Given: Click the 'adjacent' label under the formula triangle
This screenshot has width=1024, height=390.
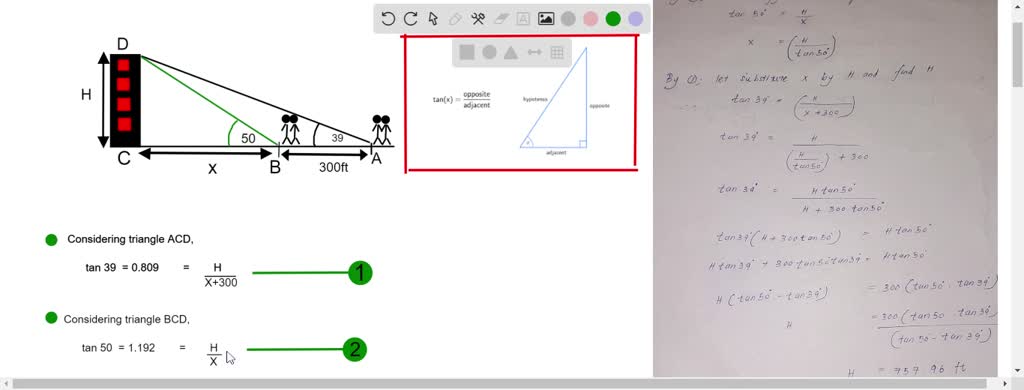Looking at the screenshot, I should [x=556, y=152].
